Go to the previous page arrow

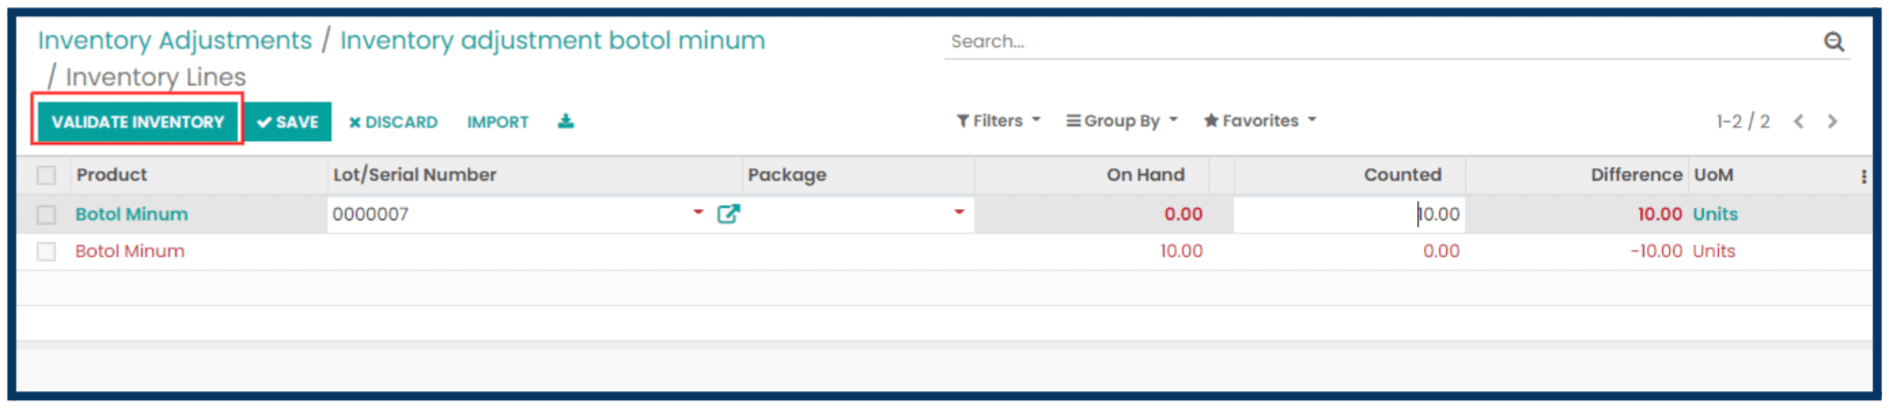pos(1798,121)
